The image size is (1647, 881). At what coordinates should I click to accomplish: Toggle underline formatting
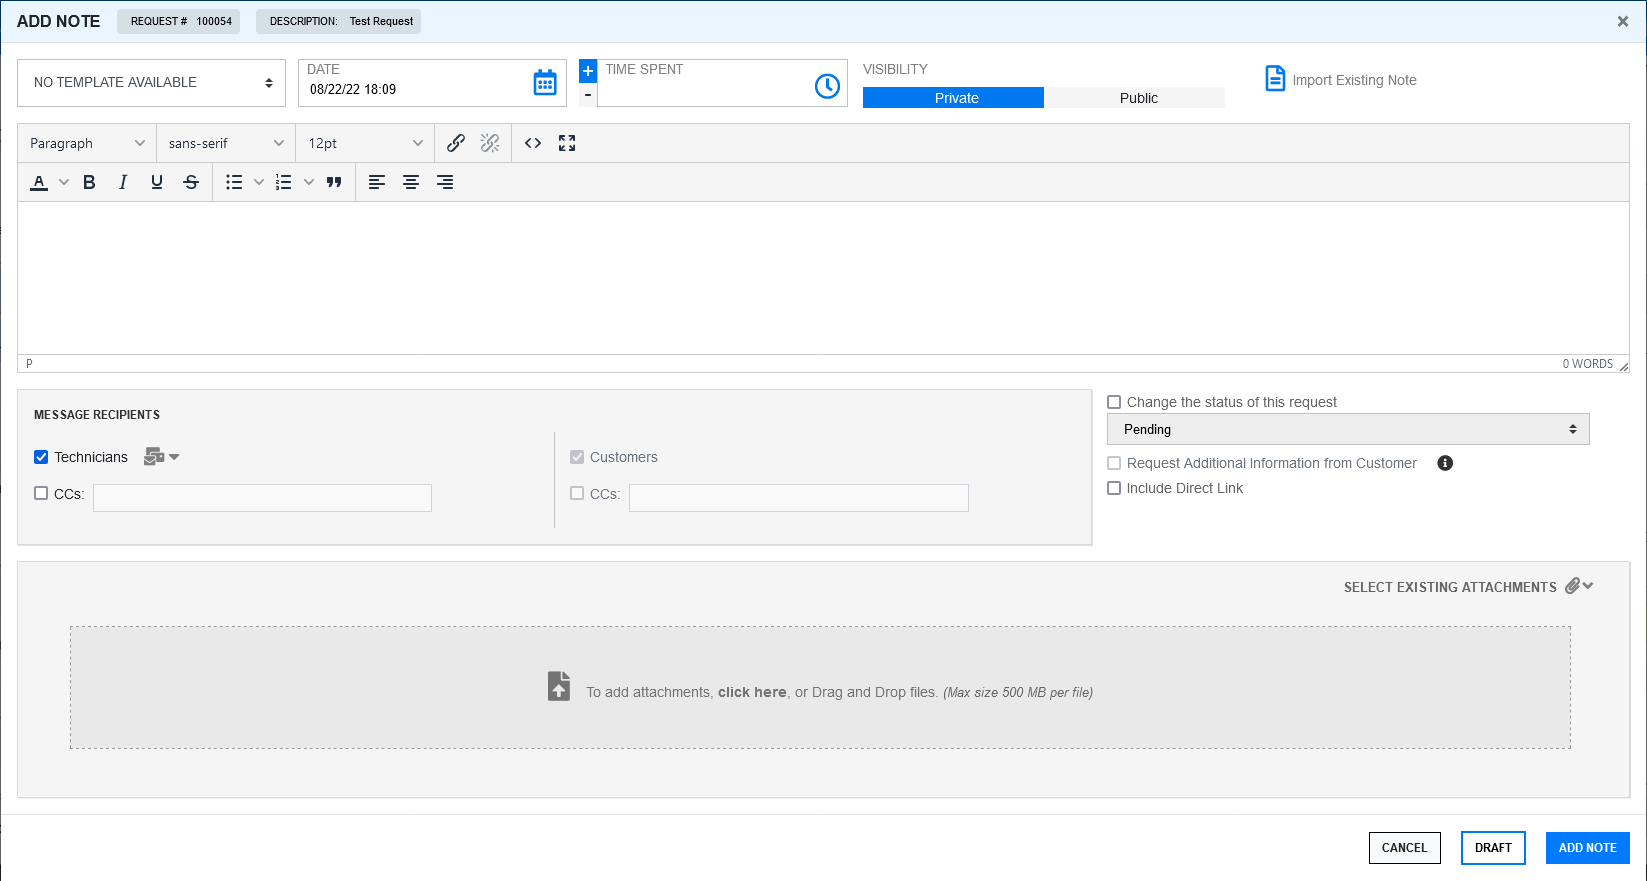click(157, 182)
